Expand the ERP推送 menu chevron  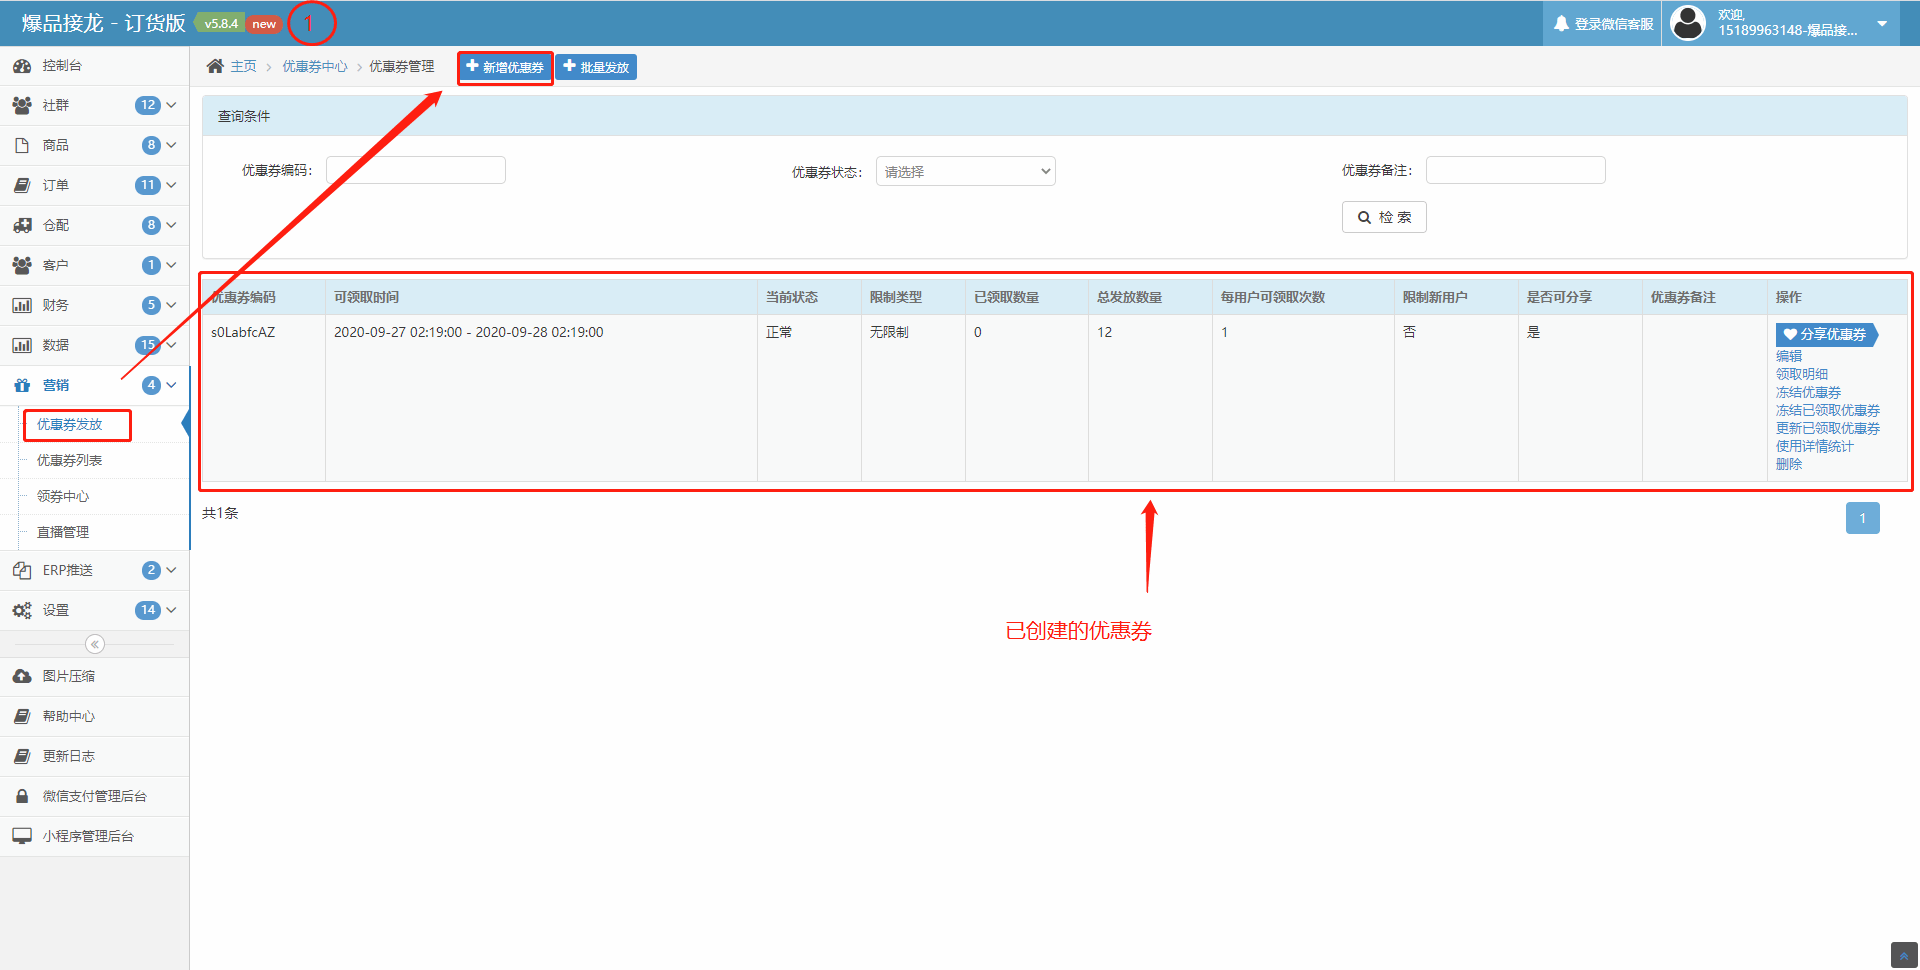(171, 571)
